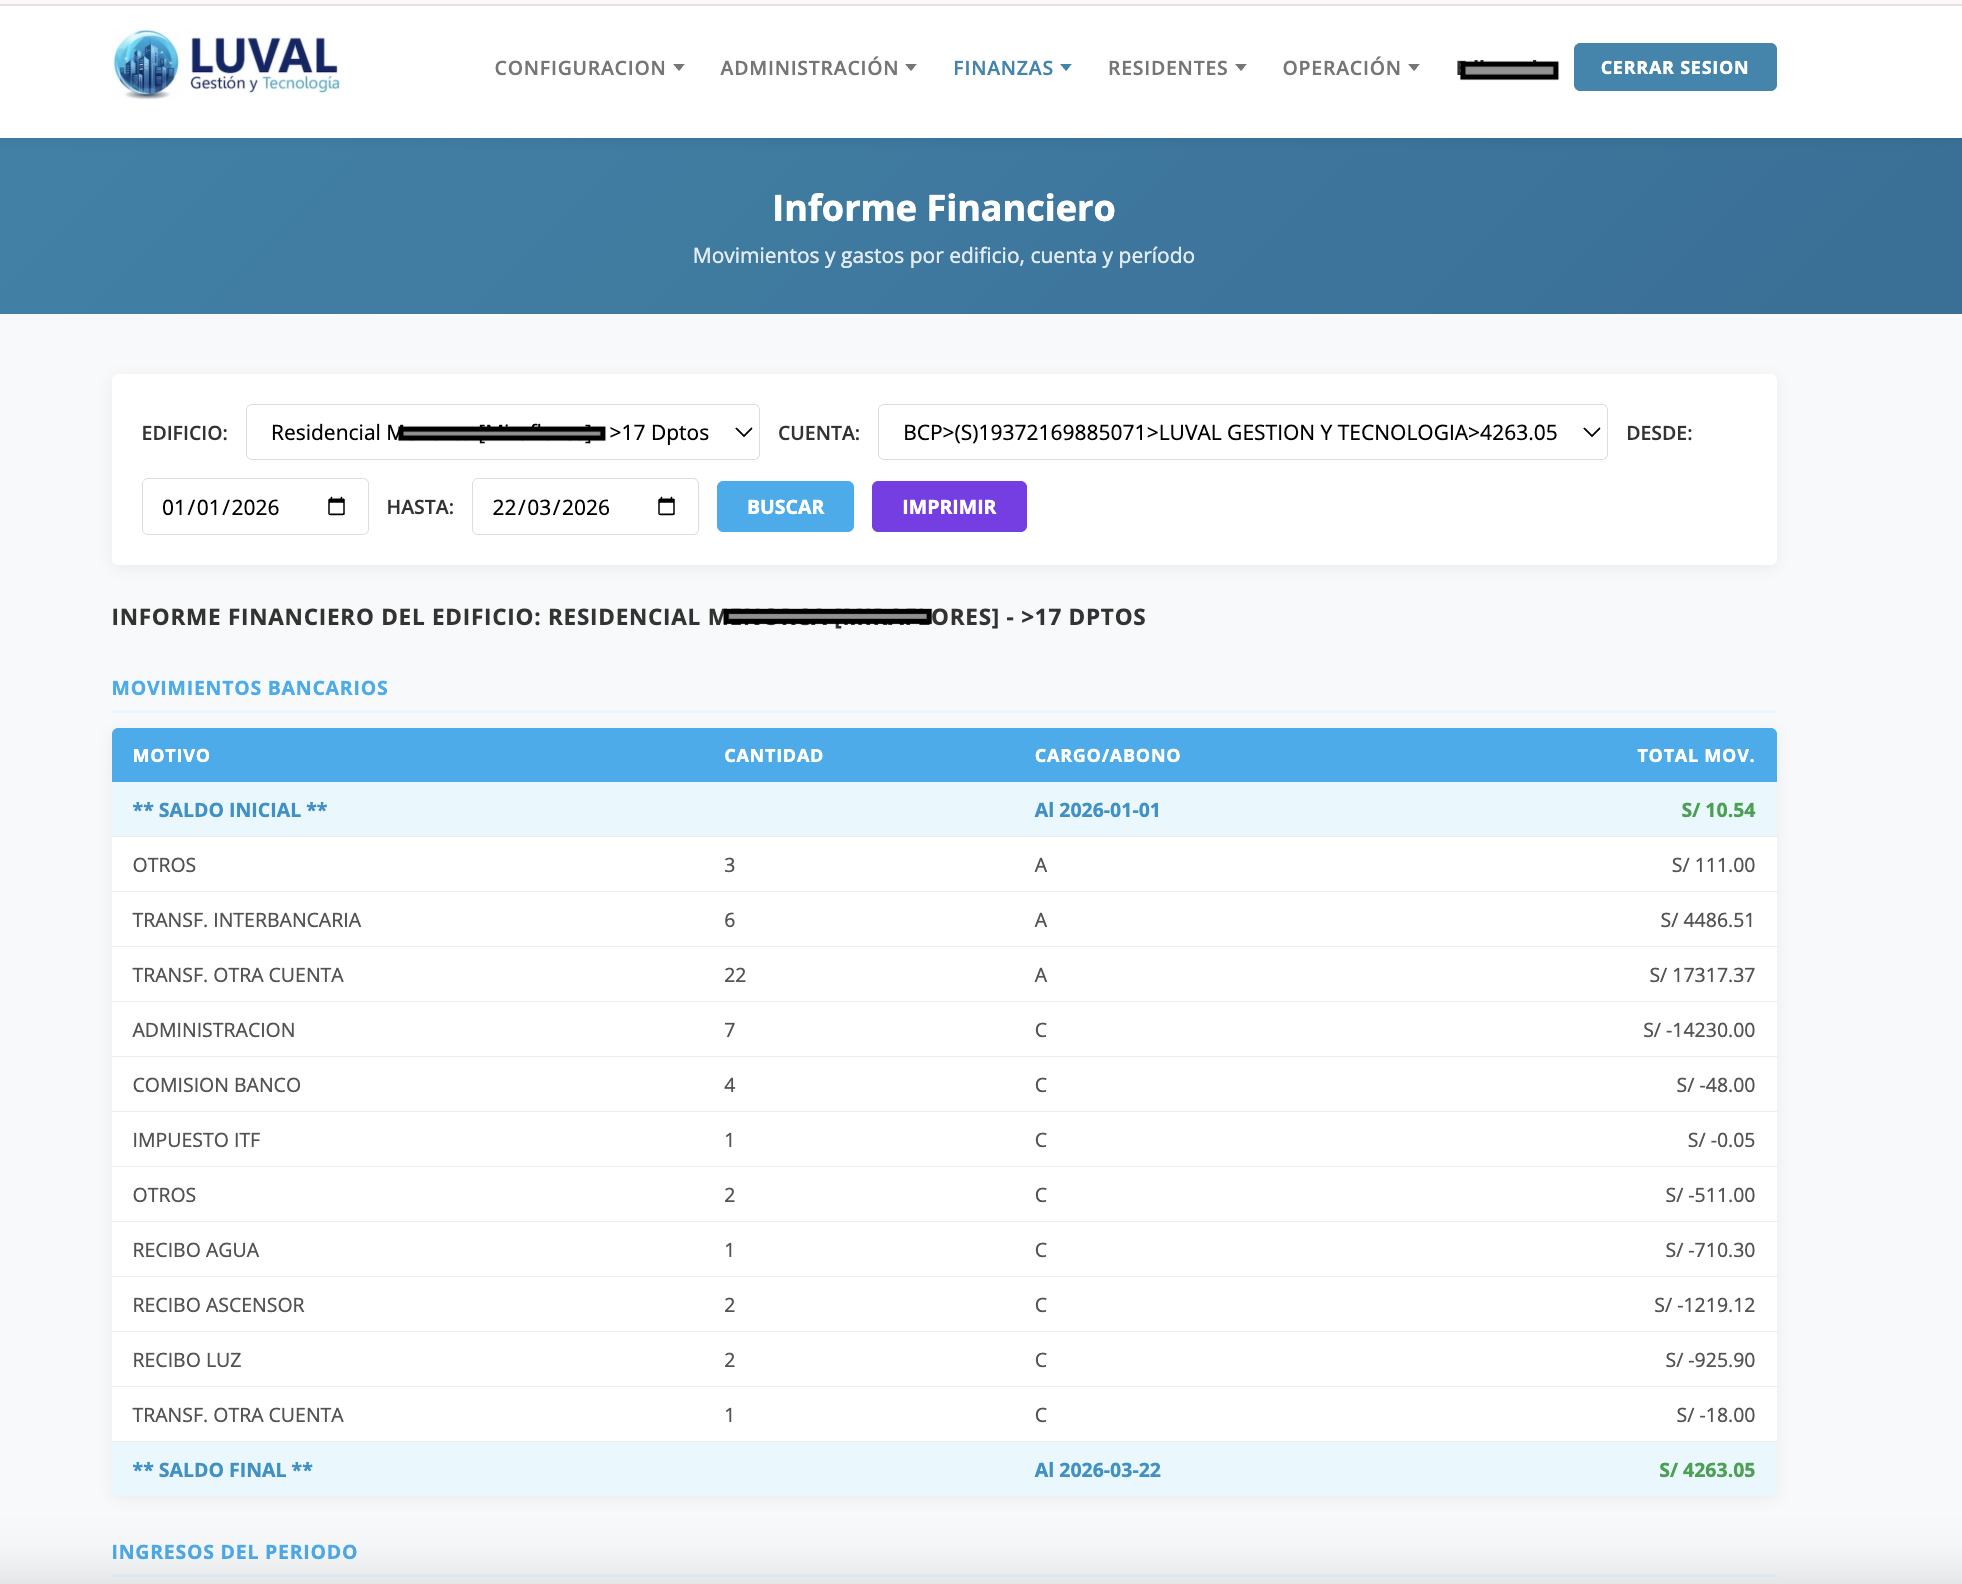Click the CERRAR SESION button

(1674, 68)
